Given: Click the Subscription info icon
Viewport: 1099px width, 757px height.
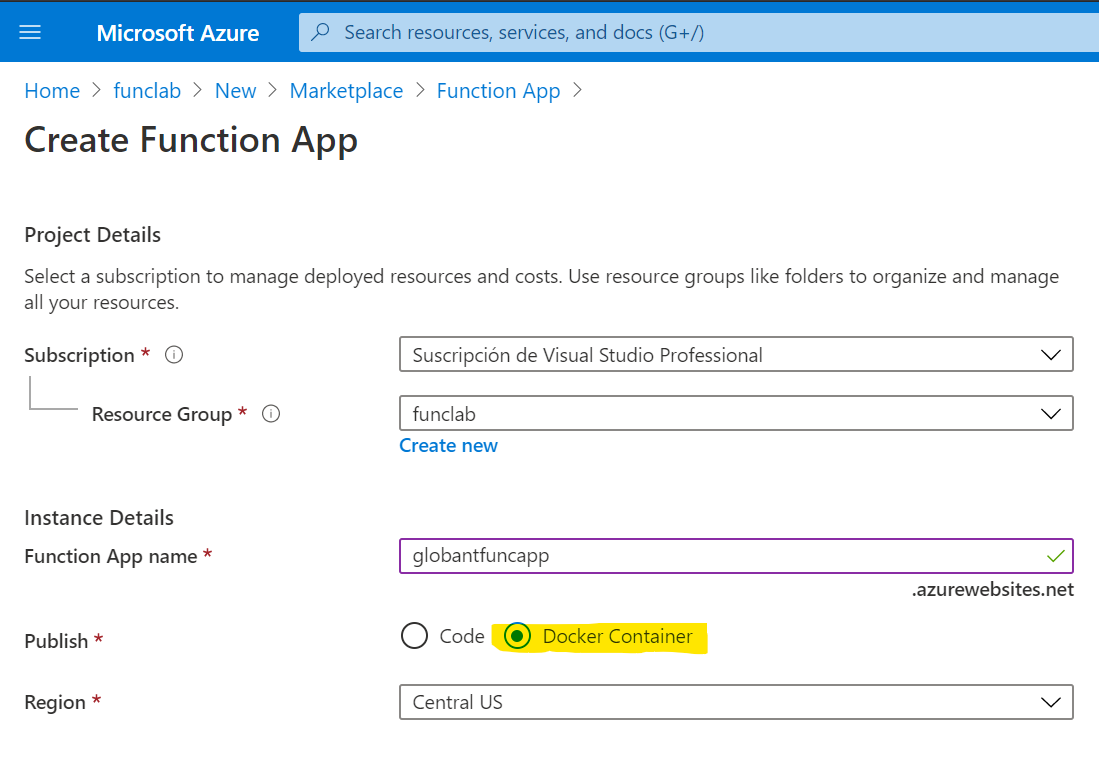Looking at the screenshot, I should (174, 355).
